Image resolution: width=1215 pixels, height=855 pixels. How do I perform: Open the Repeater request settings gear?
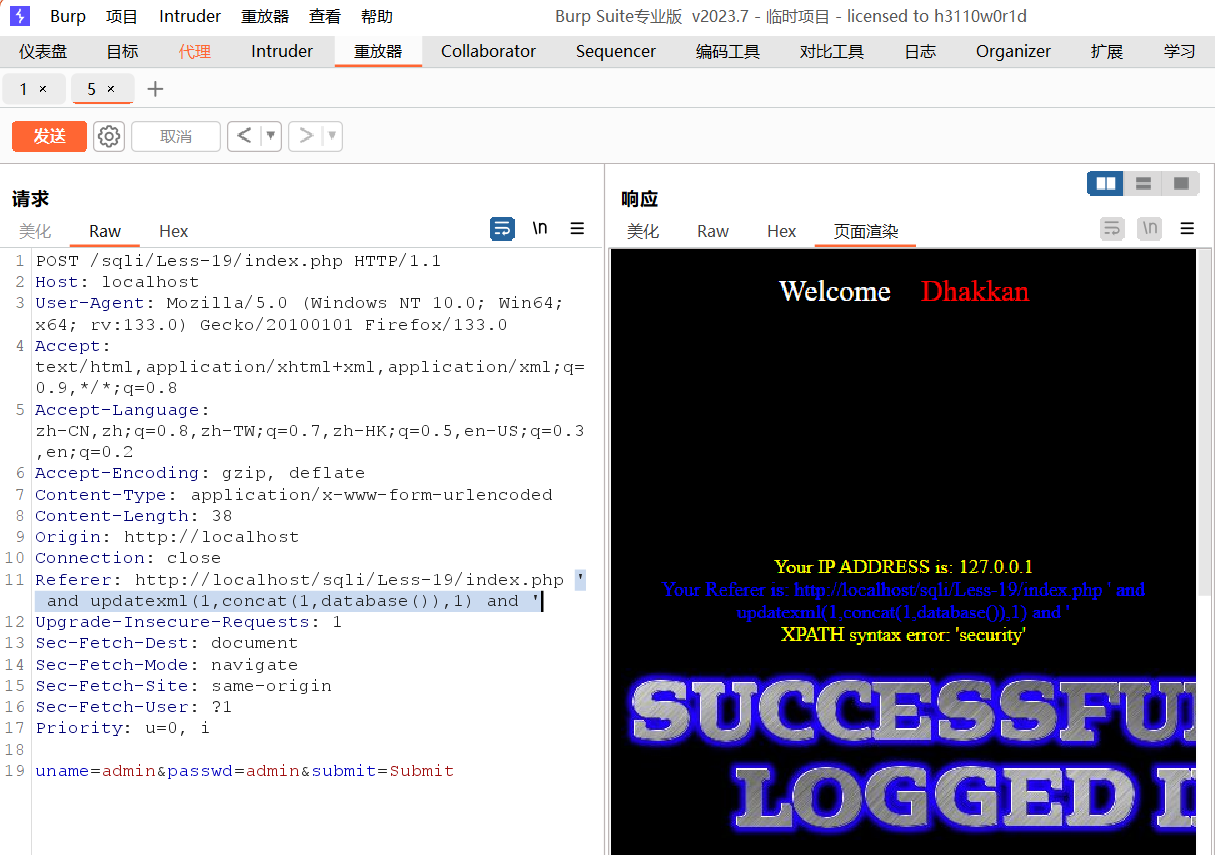point(109,136)
